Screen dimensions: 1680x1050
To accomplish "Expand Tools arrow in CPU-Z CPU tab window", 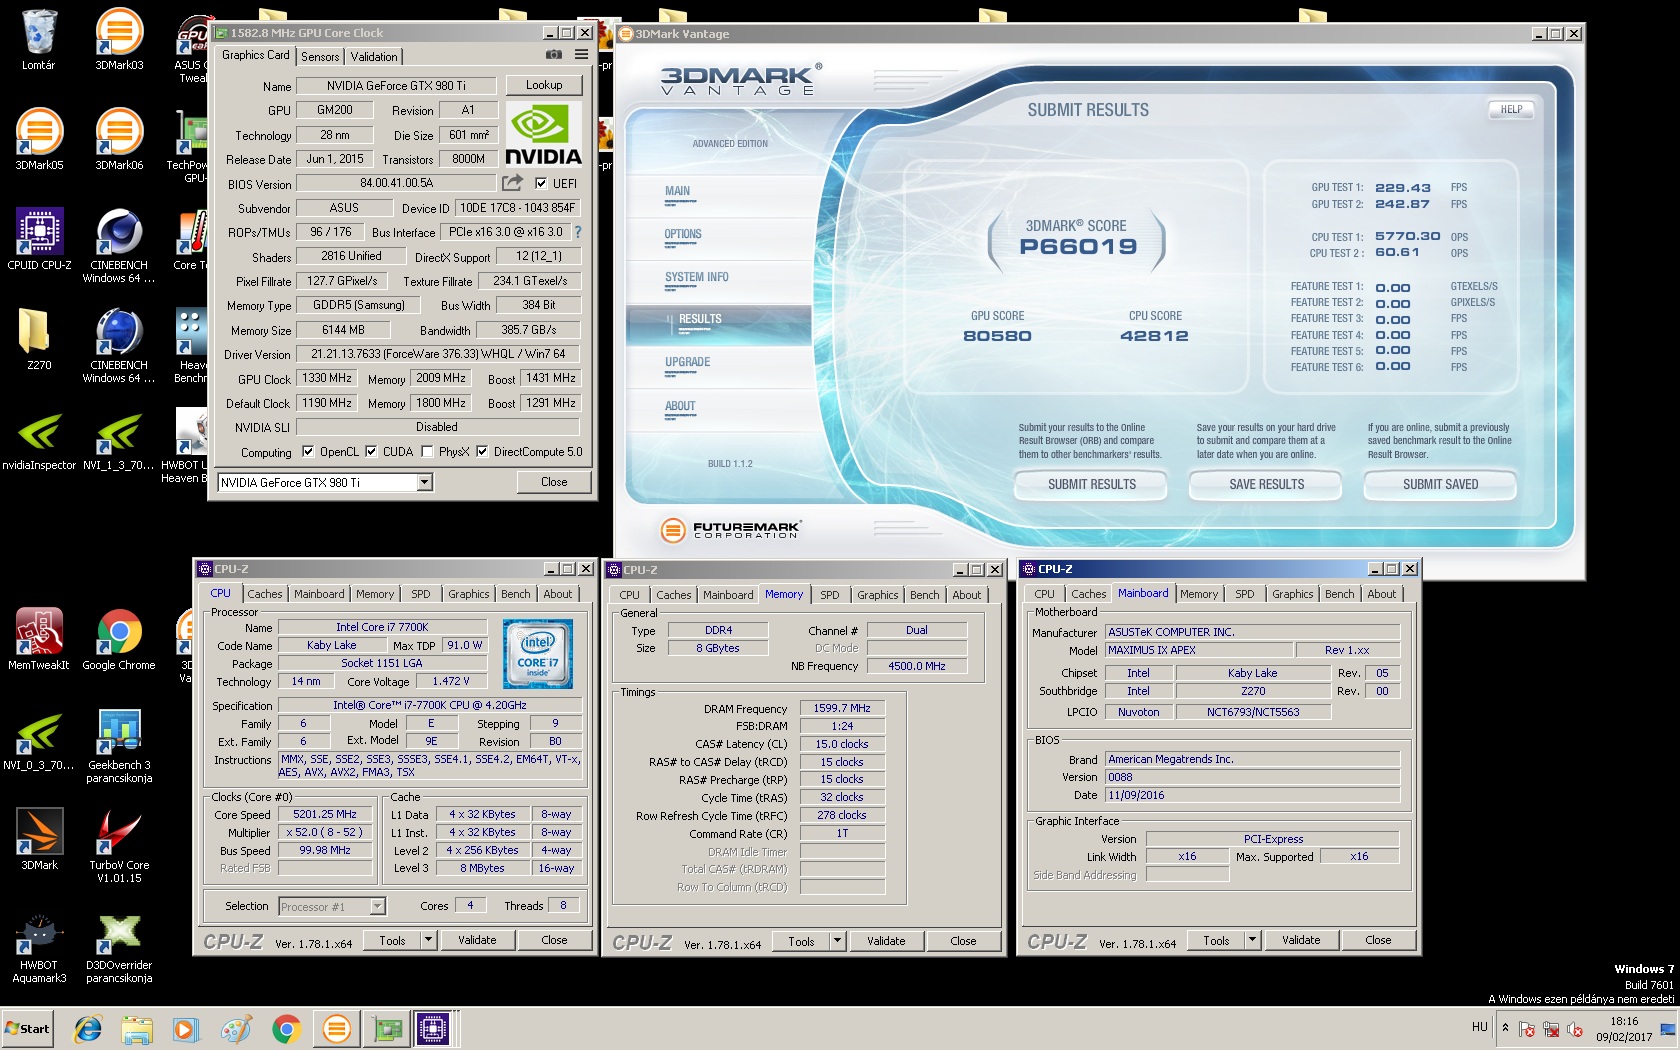I will pyautogui.click(x=429, y=940).
